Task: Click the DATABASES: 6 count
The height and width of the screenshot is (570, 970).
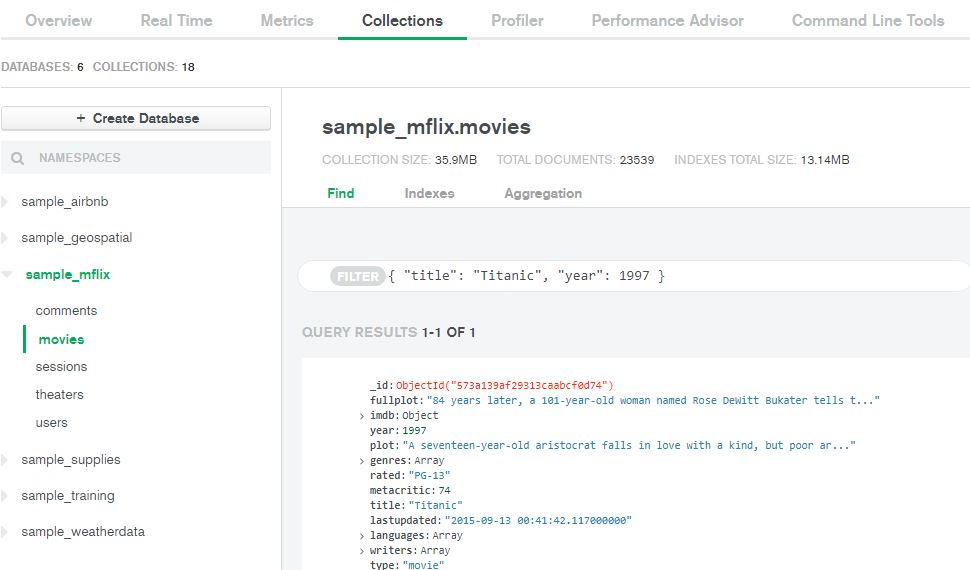Action: click(x=42, y=67)
